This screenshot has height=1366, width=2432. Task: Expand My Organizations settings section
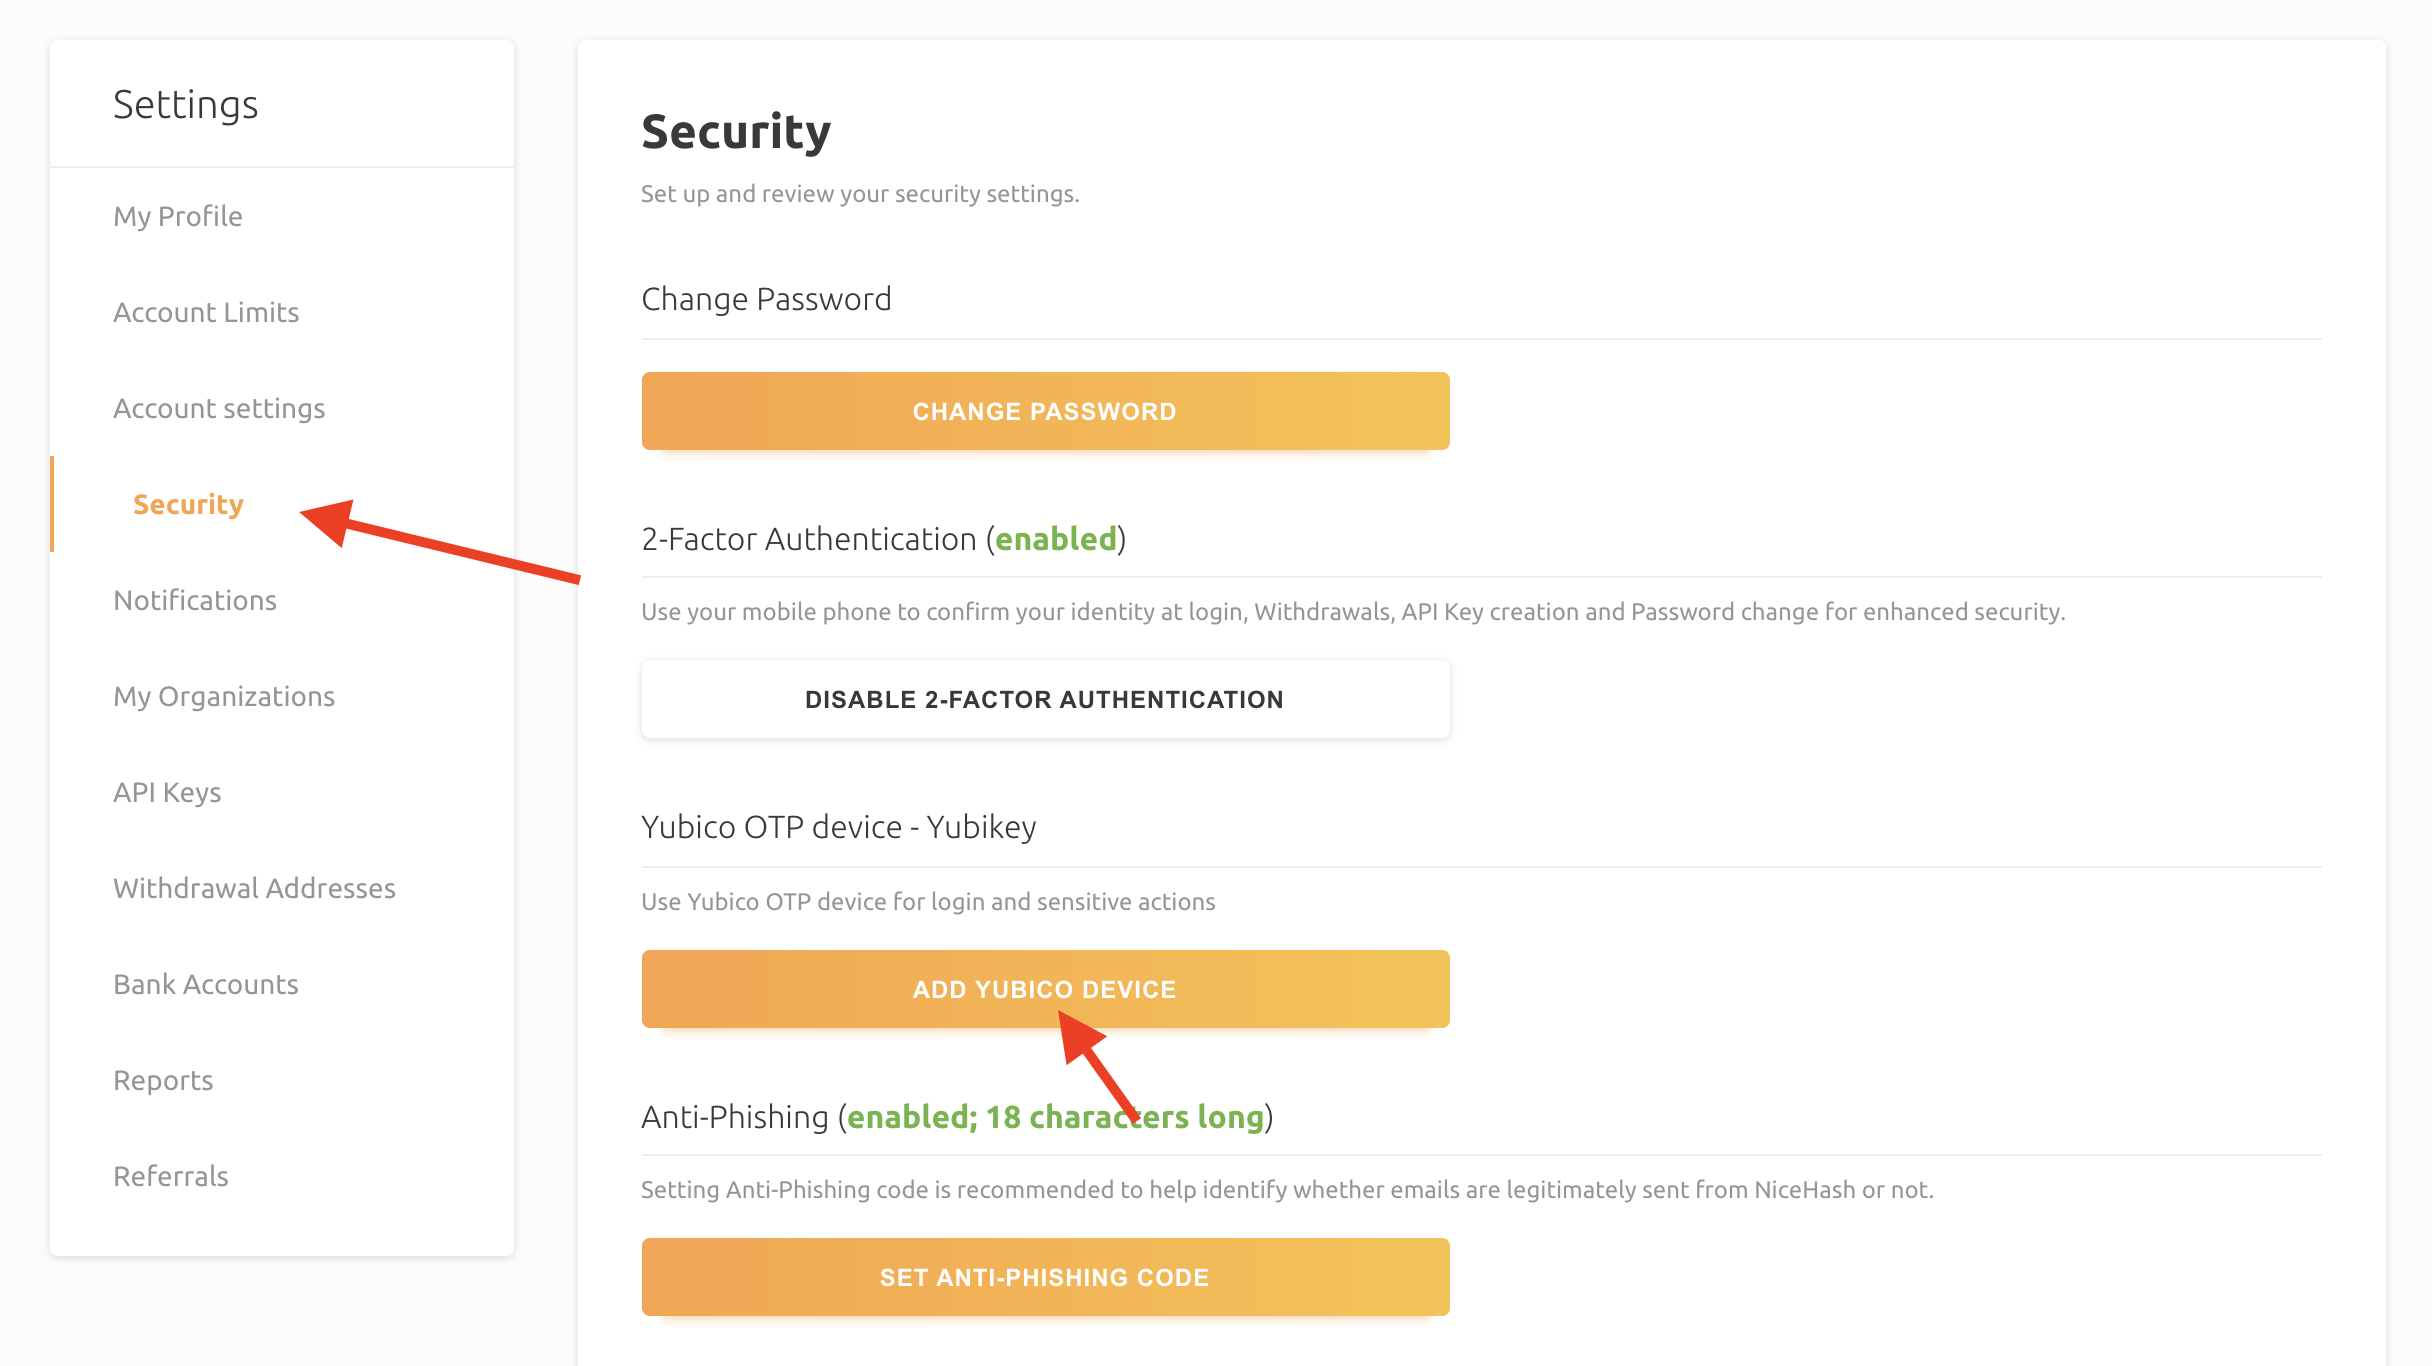click(x=224, y=695)
